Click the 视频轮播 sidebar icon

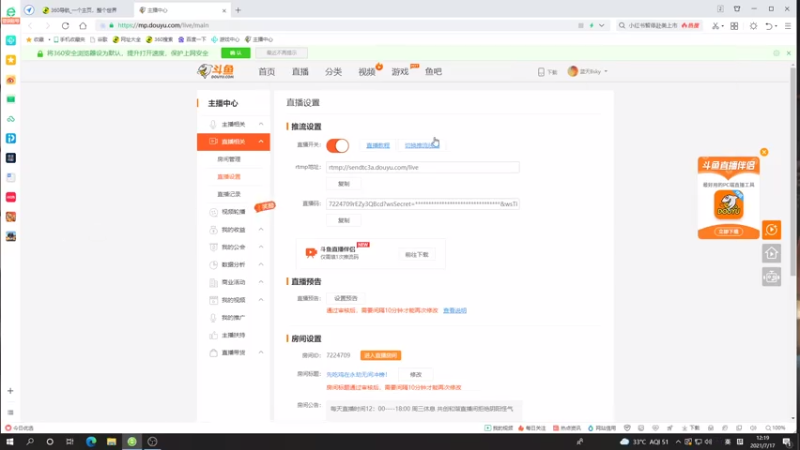[x=213, y=212]
